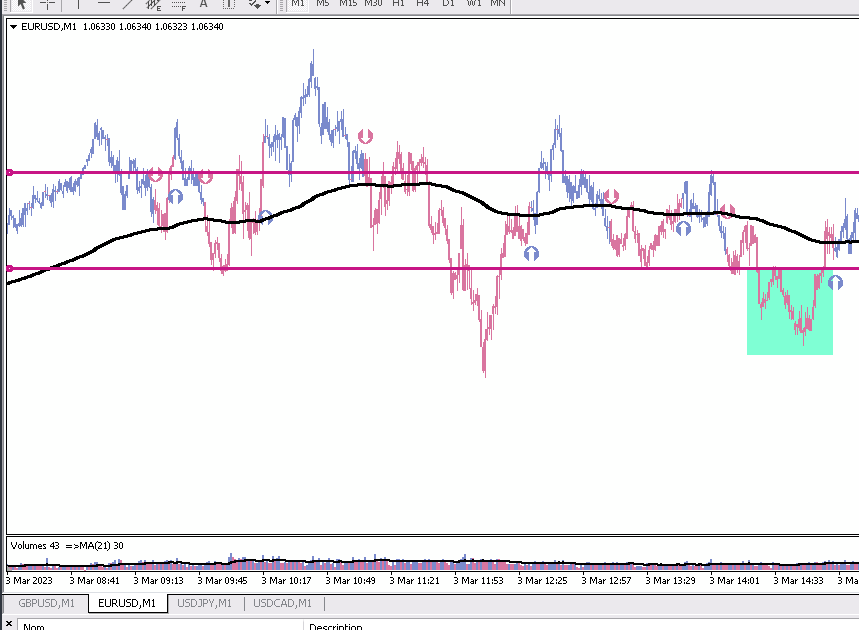The height and width of the screenshot is (630, 859).
Task: Expand the EURUSD,M1 chart menu triangle
Action: click(14, 26)
